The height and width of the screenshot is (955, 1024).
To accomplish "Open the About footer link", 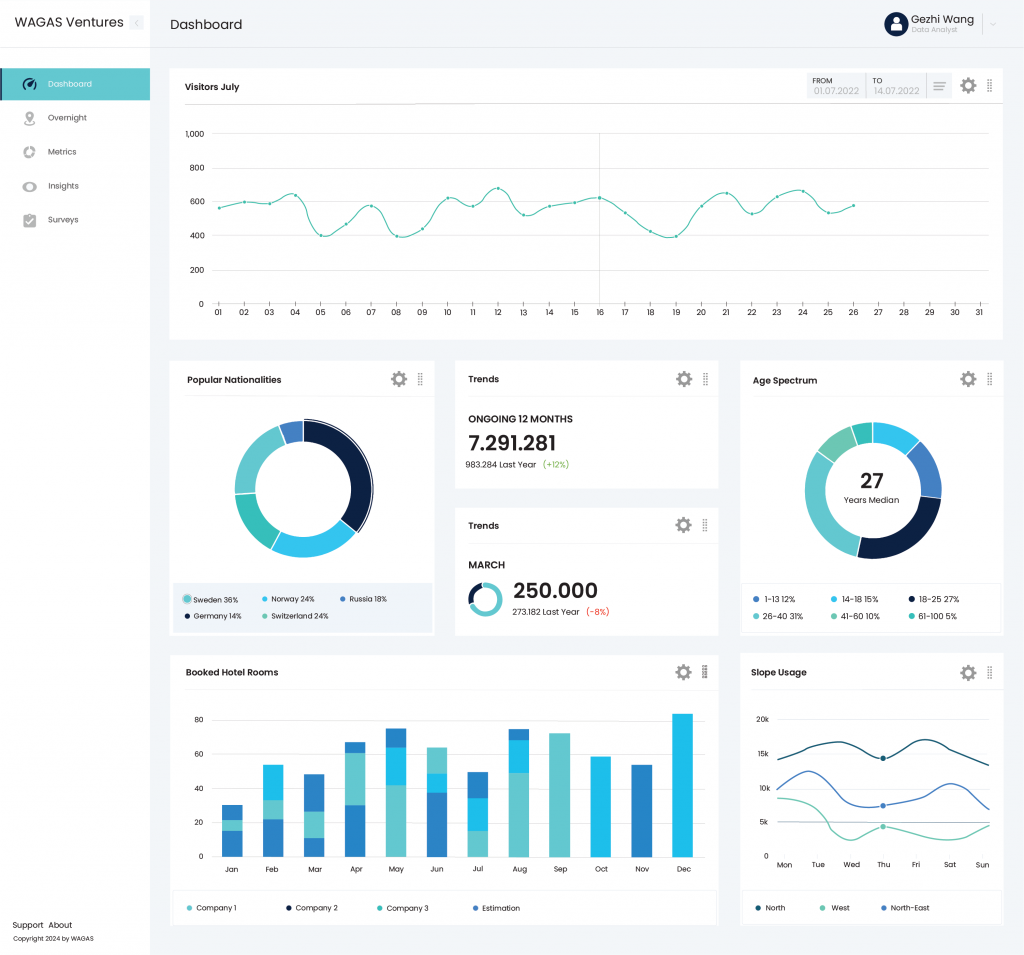I will tap(61, 925).
